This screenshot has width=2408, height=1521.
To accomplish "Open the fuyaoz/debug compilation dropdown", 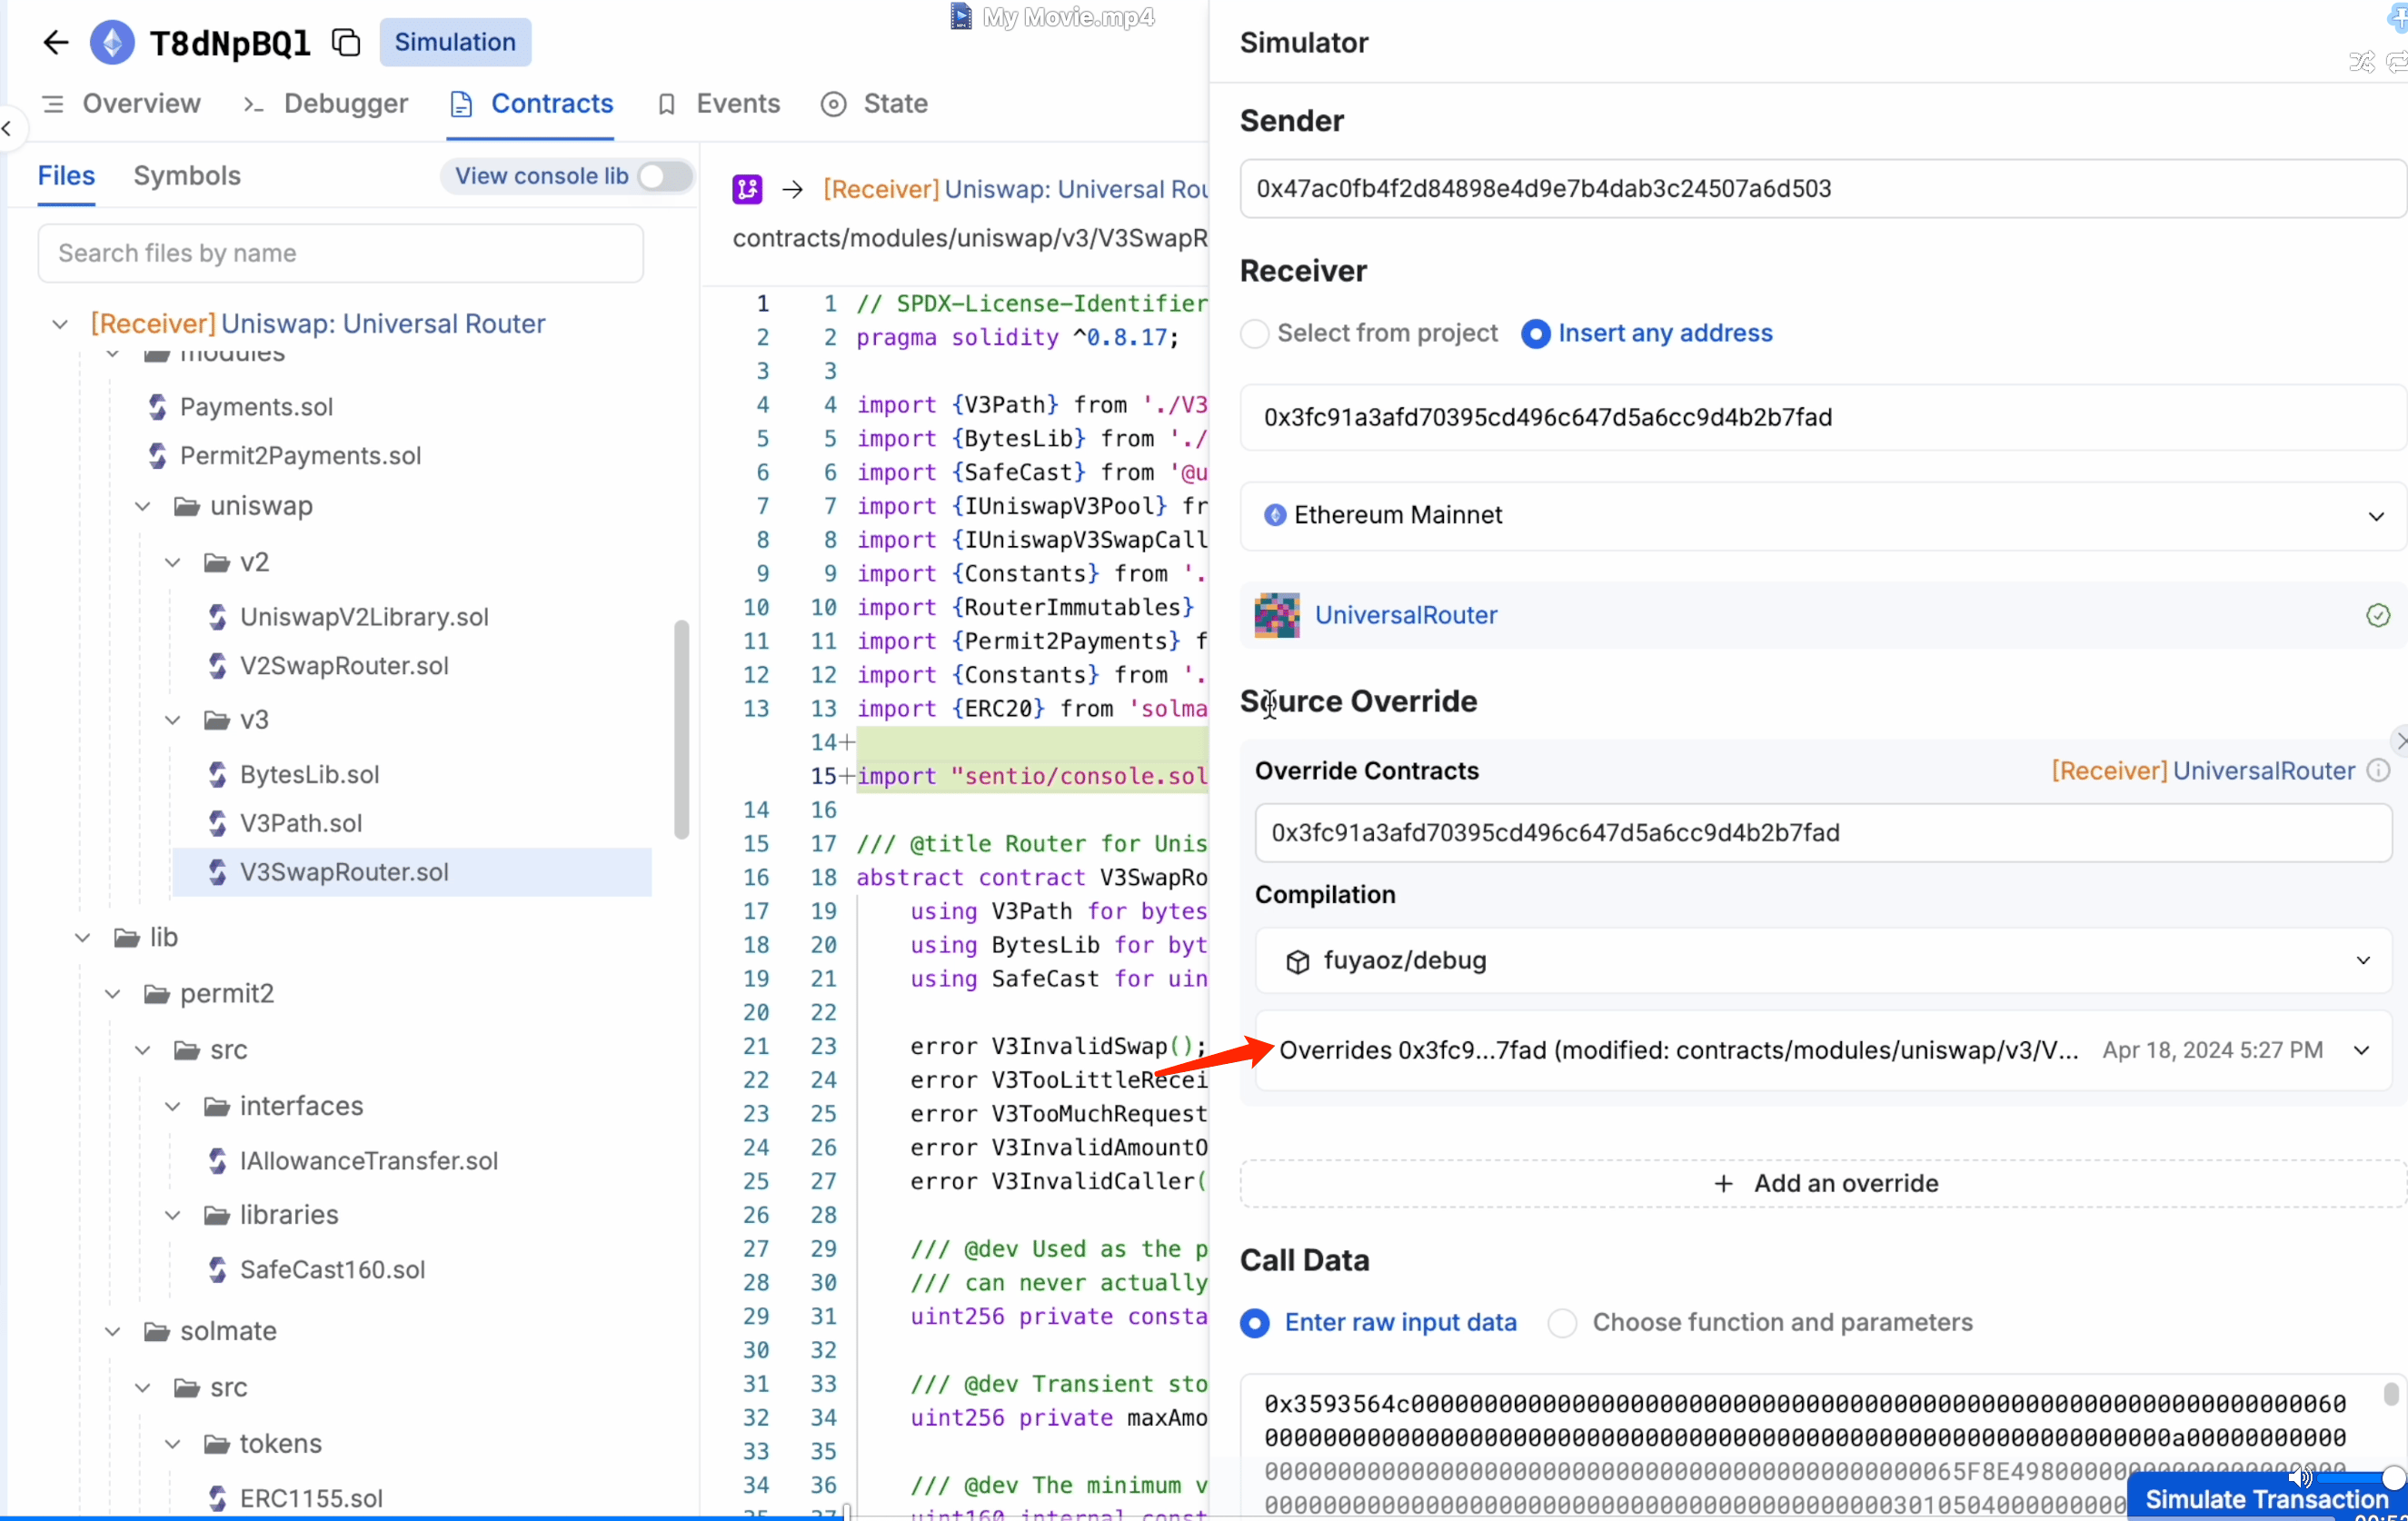I will point(1822,960).
